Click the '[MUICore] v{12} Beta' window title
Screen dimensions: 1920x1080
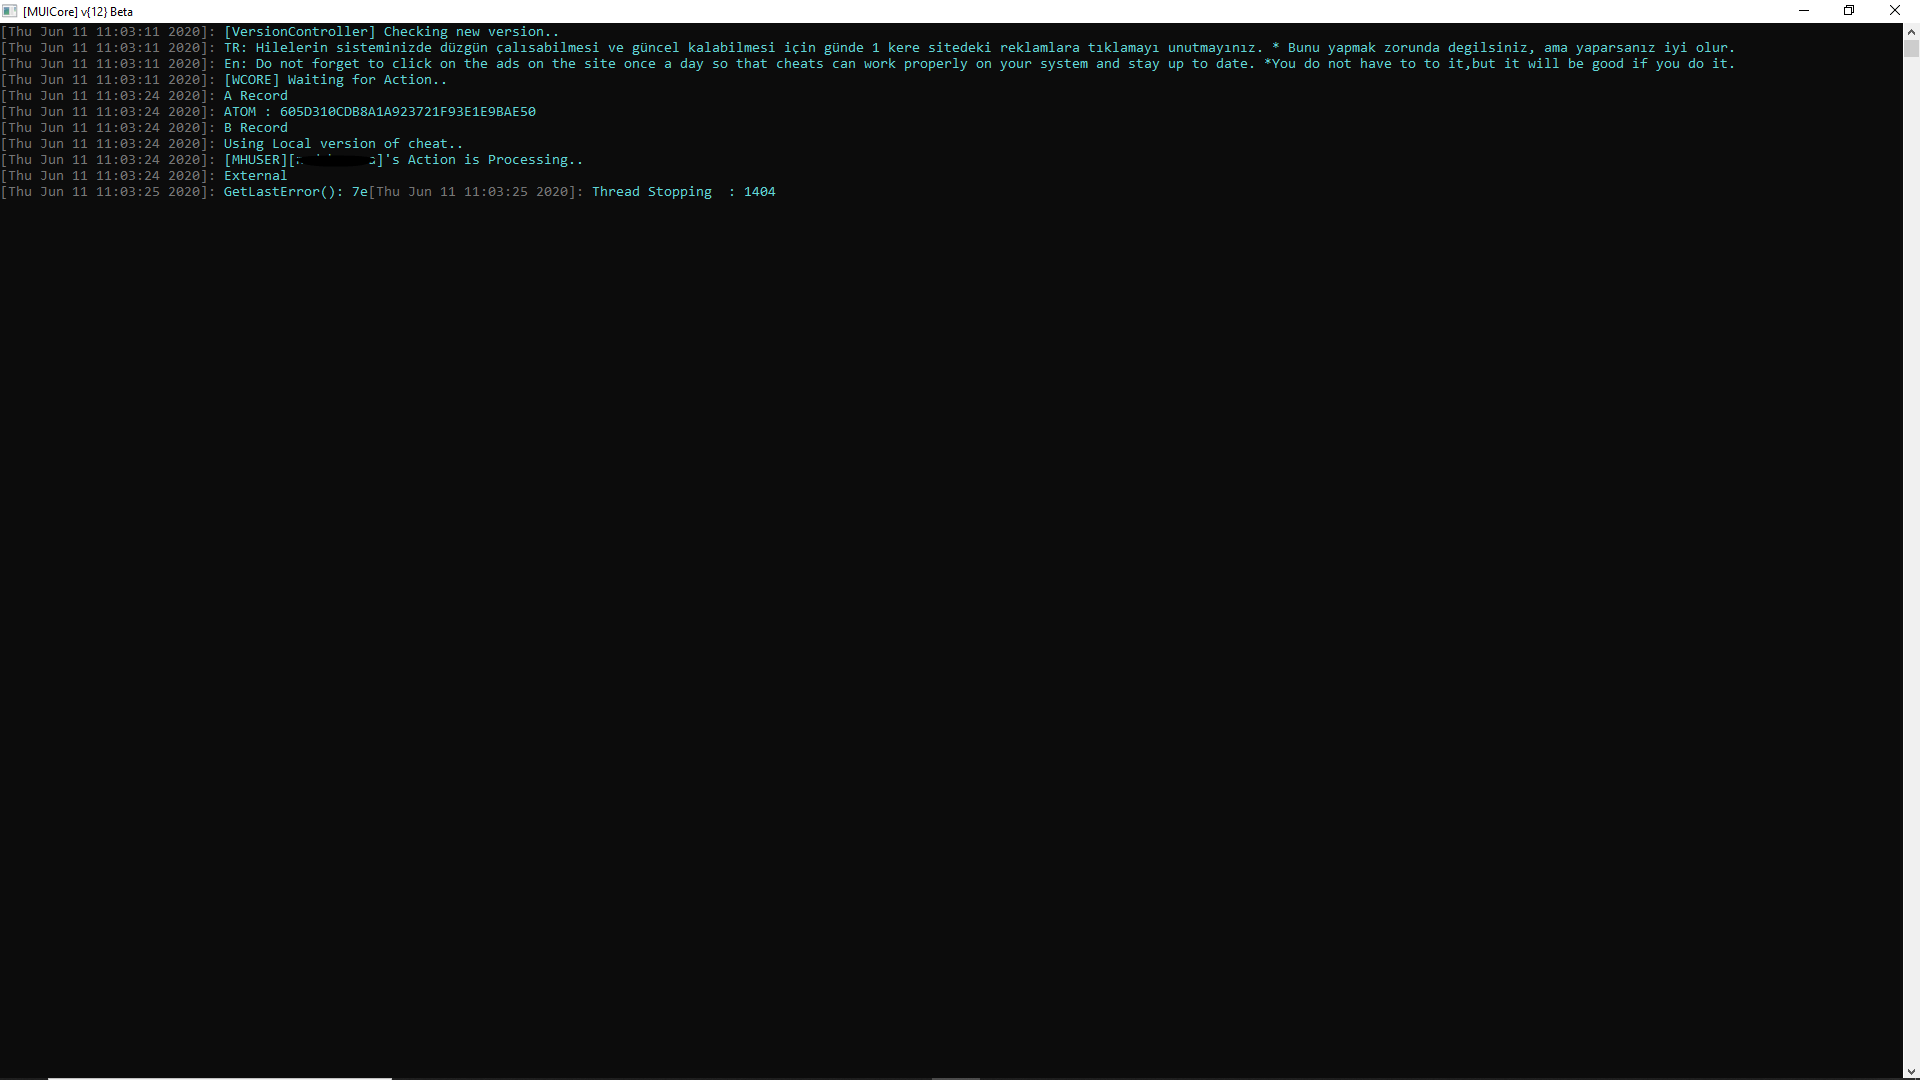click(x=78, y=12)
